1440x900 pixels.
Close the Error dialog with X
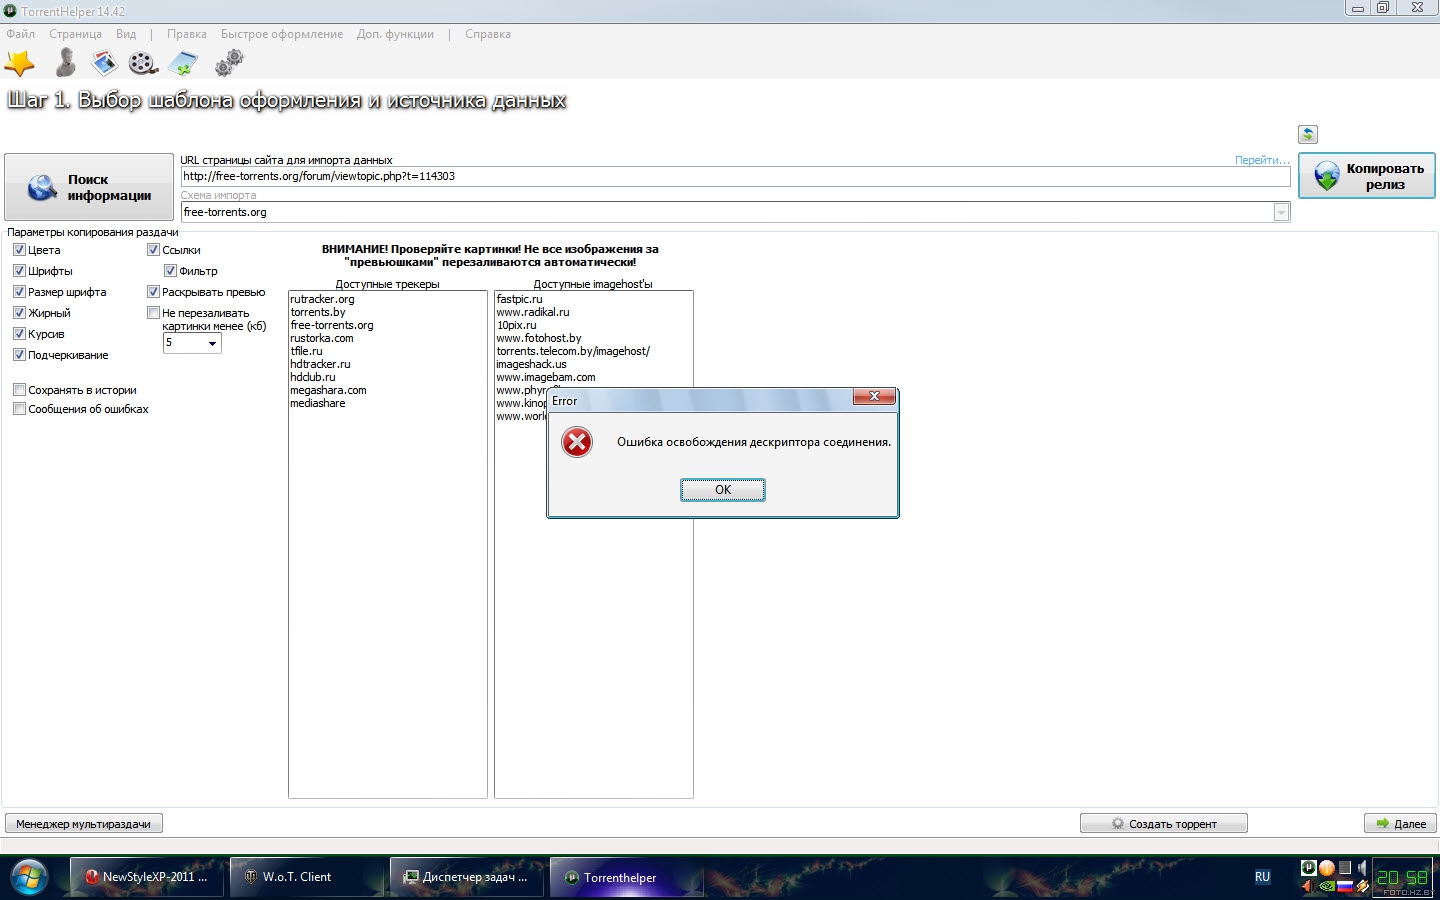click(874, 396)
